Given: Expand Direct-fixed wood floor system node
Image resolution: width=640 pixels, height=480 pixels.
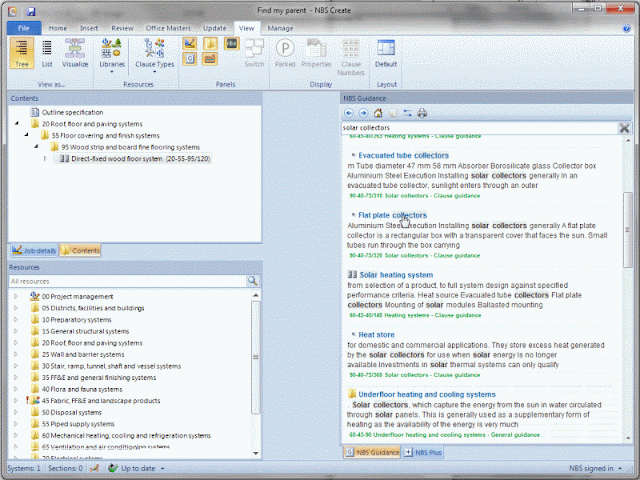Looking at the screenshot, I should [x=45, y=158].
